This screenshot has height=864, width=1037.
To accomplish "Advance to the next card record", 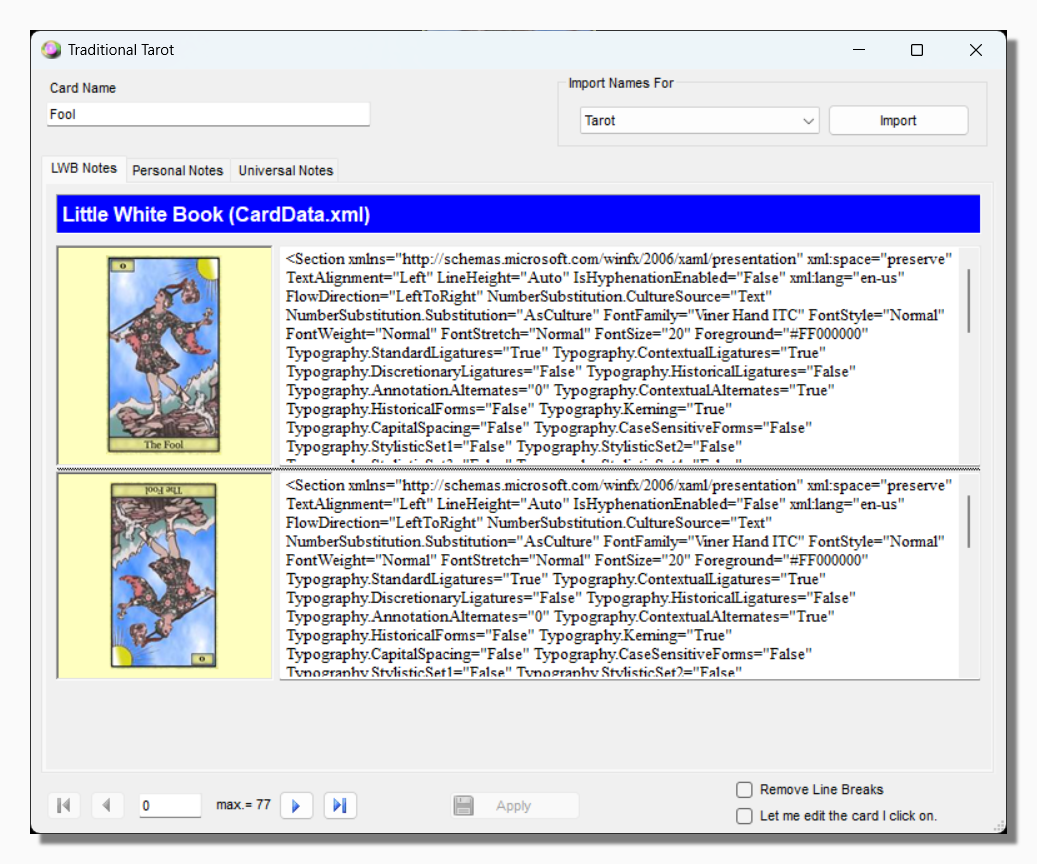I will (296, 805).
